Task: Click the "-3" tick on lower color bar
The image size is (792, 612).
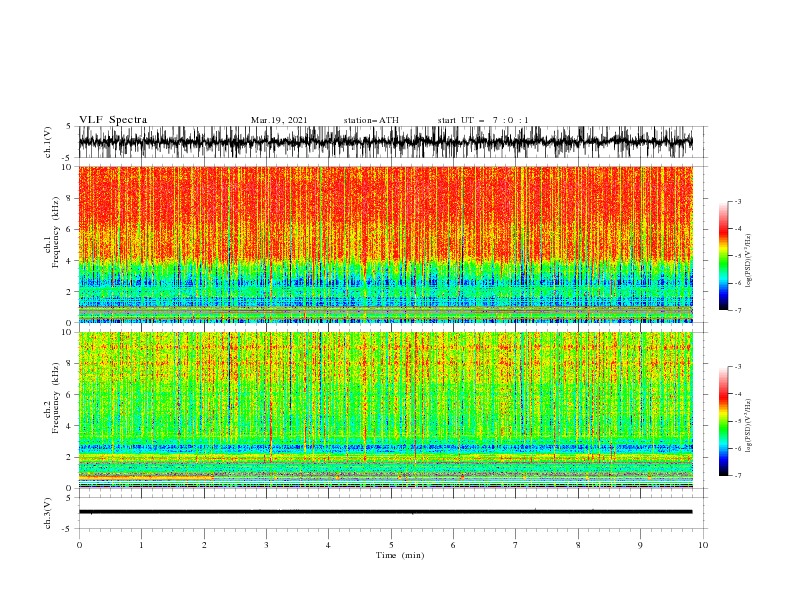Action: 737,367
